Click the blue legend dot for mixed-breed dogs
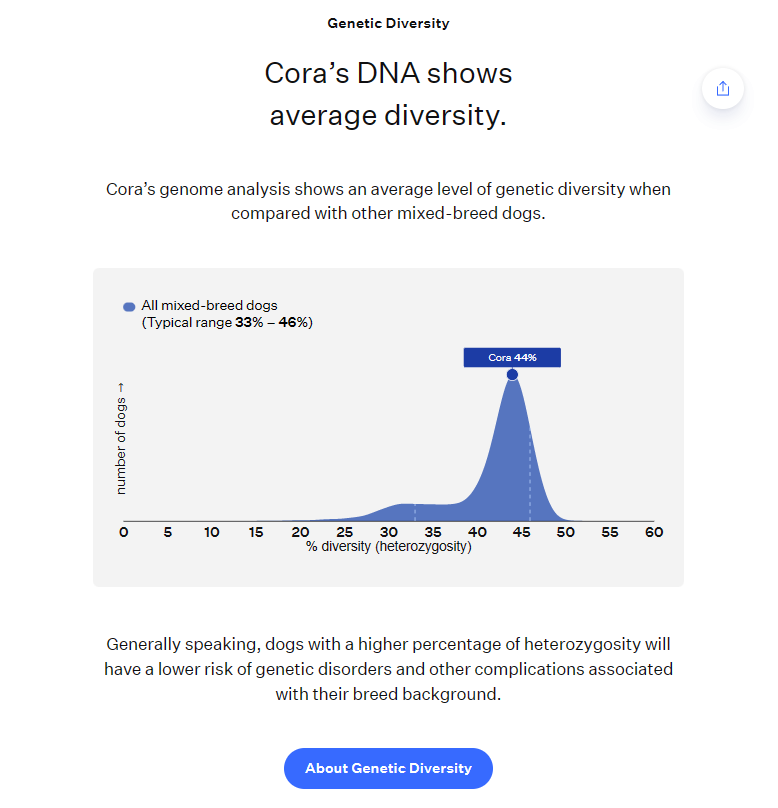 [x=127, y=306]
